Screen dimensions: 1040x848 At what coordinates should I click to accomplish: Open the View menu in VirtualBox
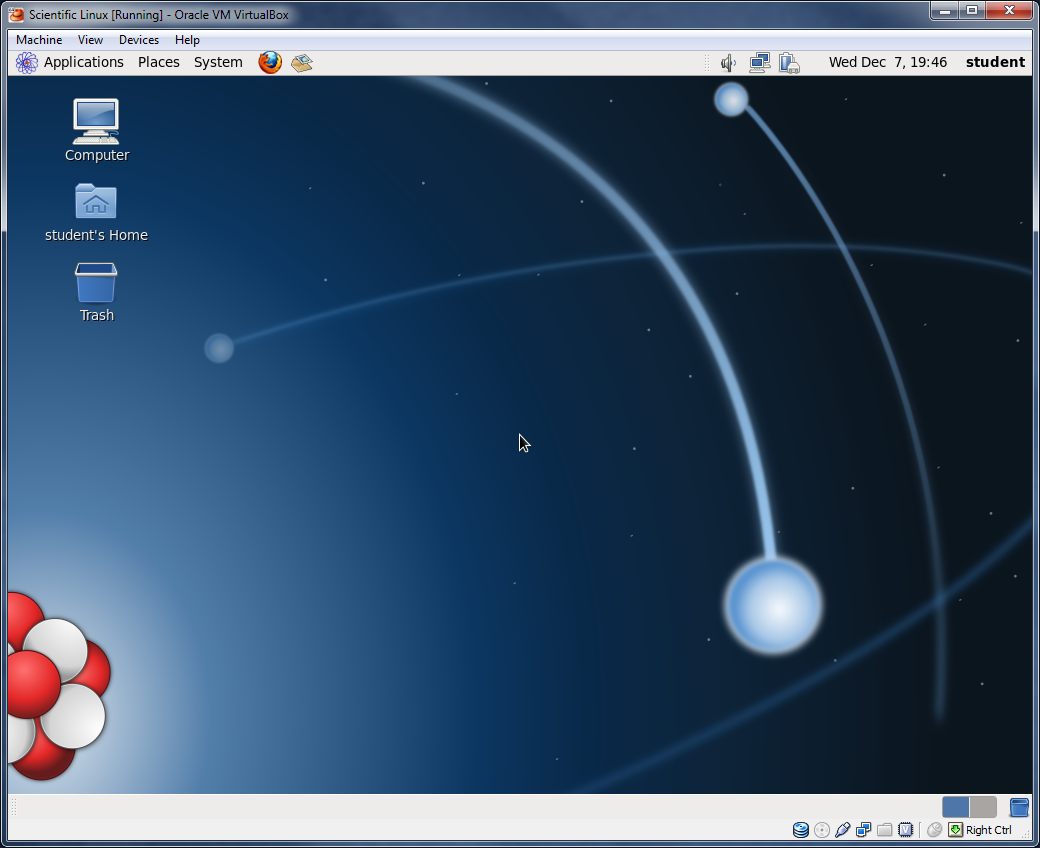tap(90, 40)
